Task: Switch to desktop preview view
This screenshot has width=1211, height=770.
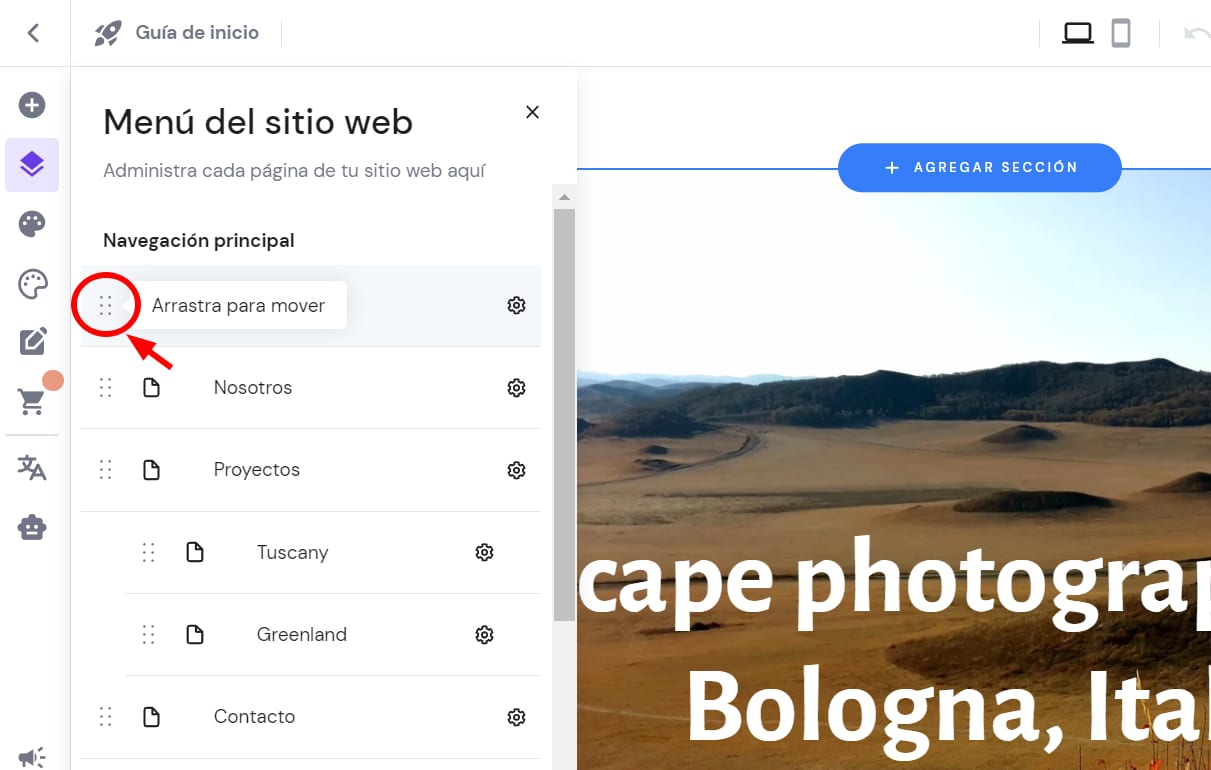Action: click(x=1077, y=33)
